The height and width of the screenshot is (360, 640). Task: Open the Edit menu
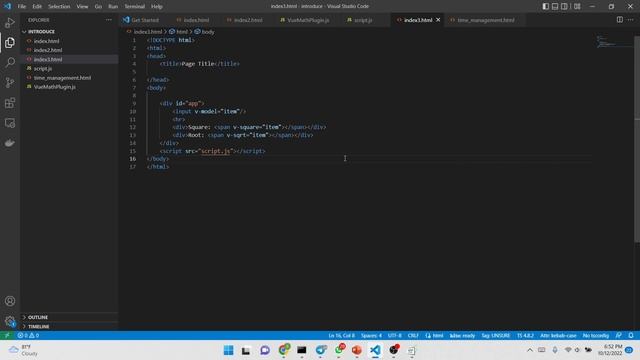tap(37, 6)
